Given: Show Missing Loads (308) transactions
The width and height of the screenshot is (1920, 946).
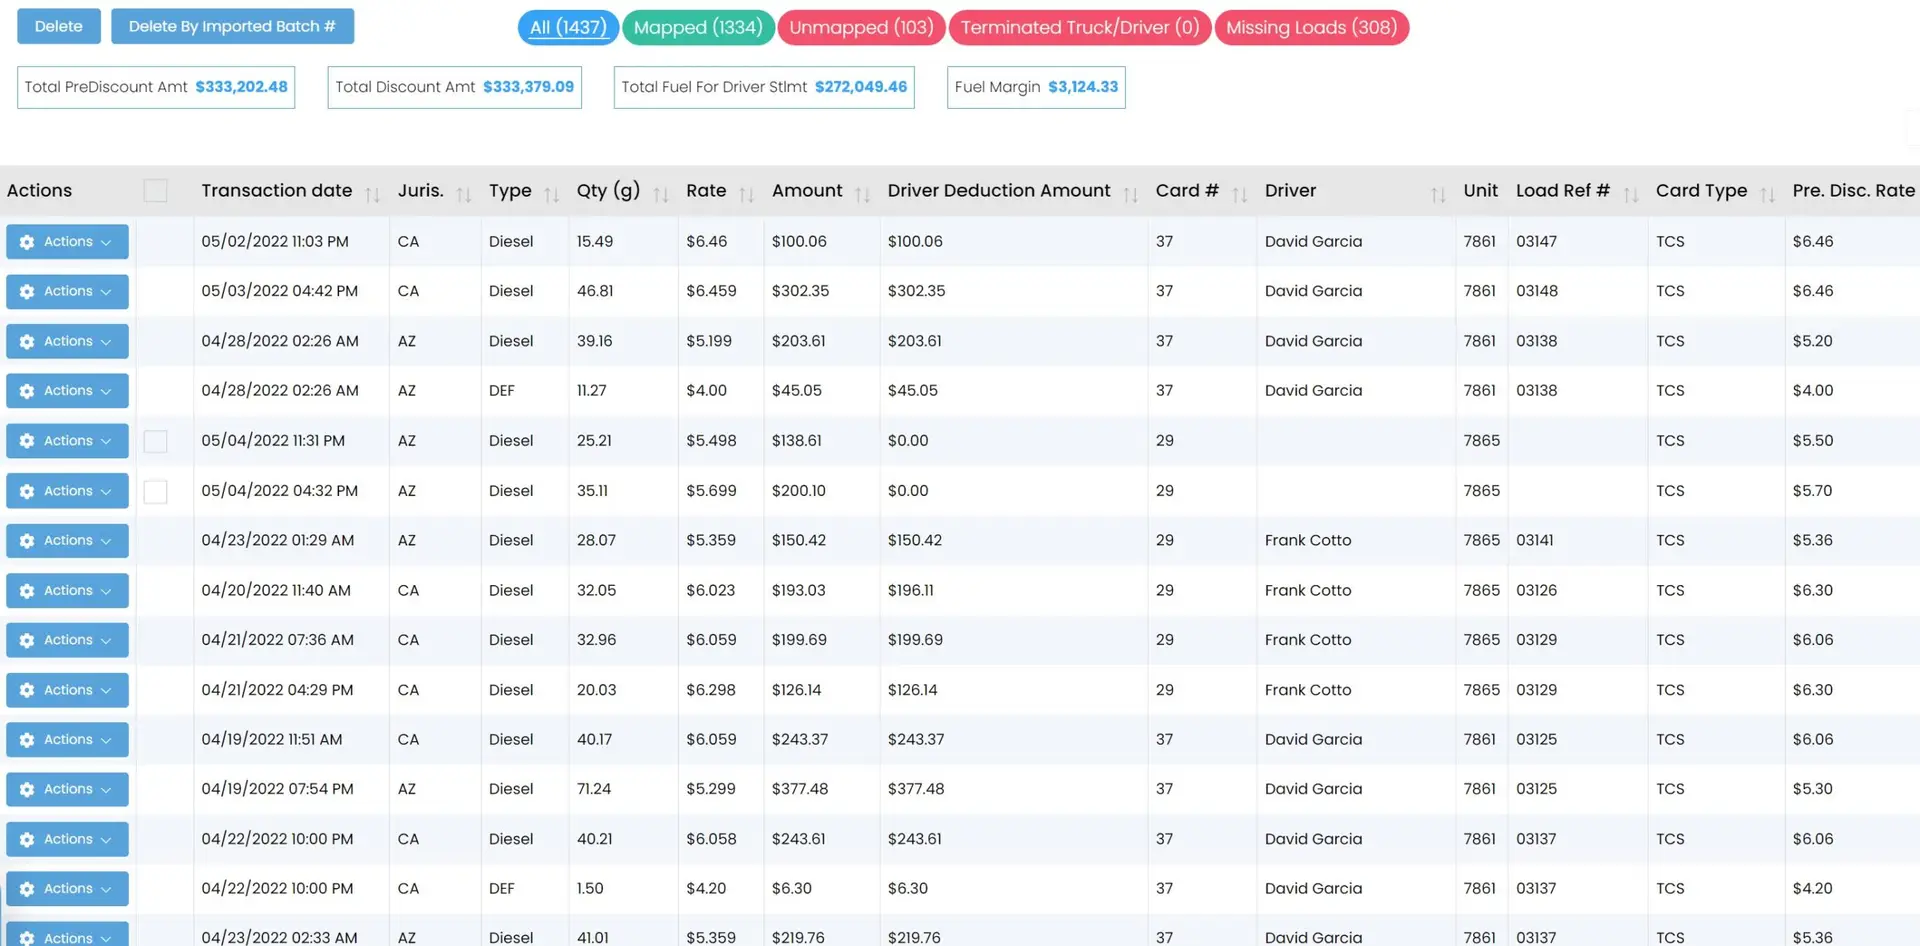Looking at the screenshot, I should [x=1311, y=27].
